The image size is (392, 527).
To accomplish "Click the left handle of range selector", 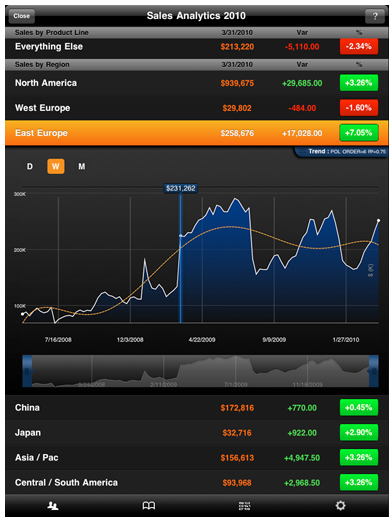I will pos(27,371).
